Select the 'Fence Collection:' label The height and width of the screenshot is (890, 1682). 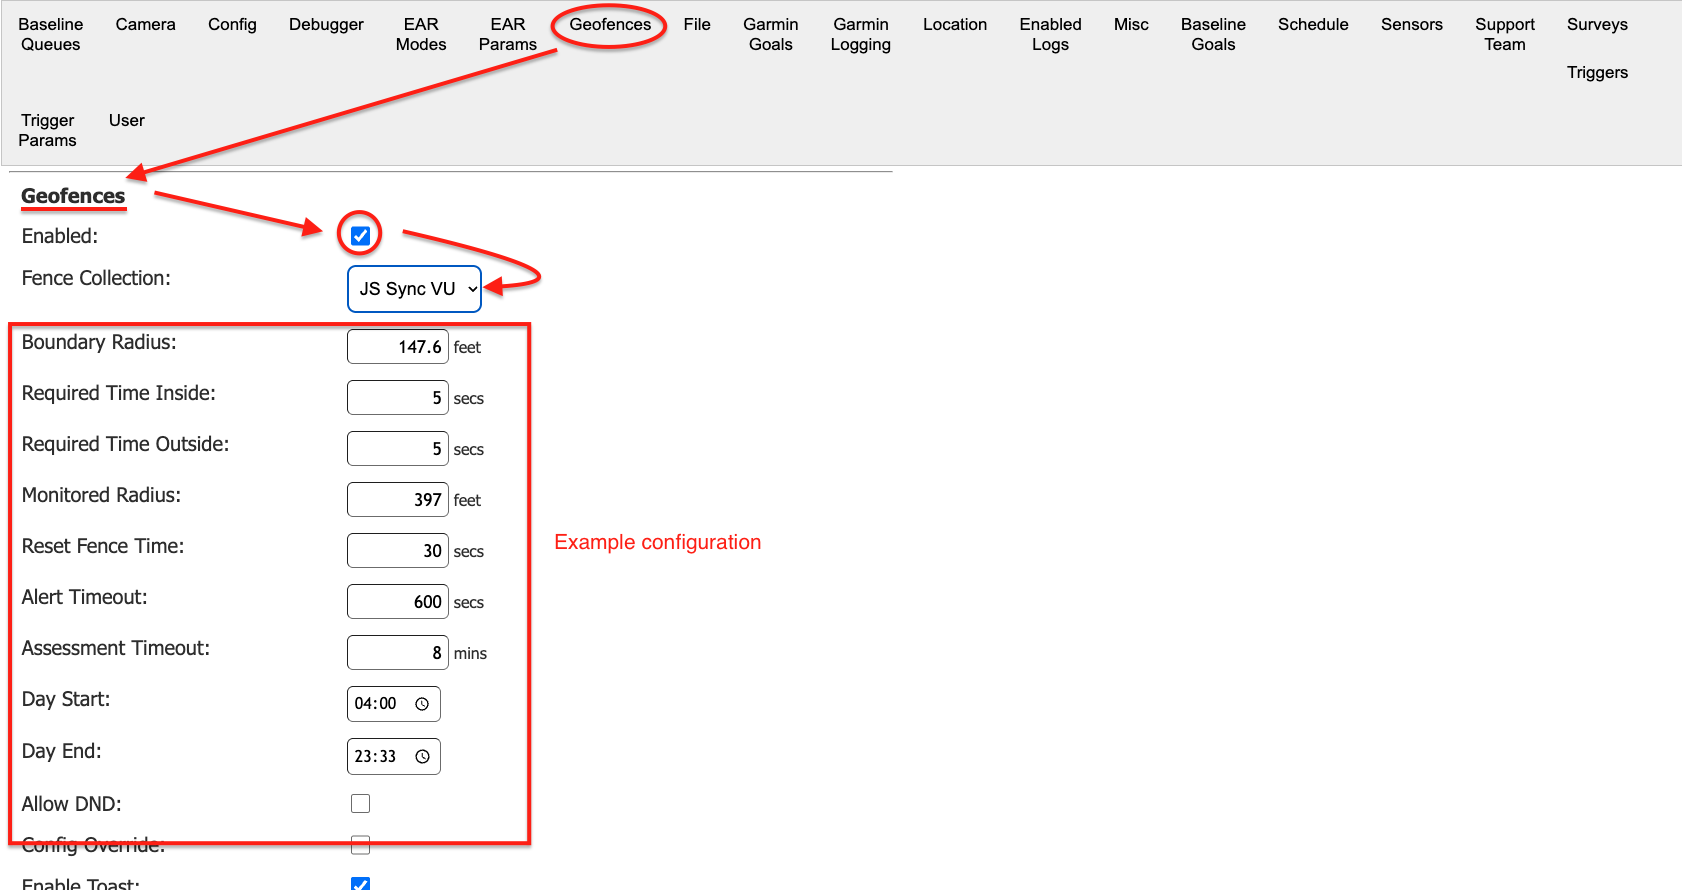[96, 278]
